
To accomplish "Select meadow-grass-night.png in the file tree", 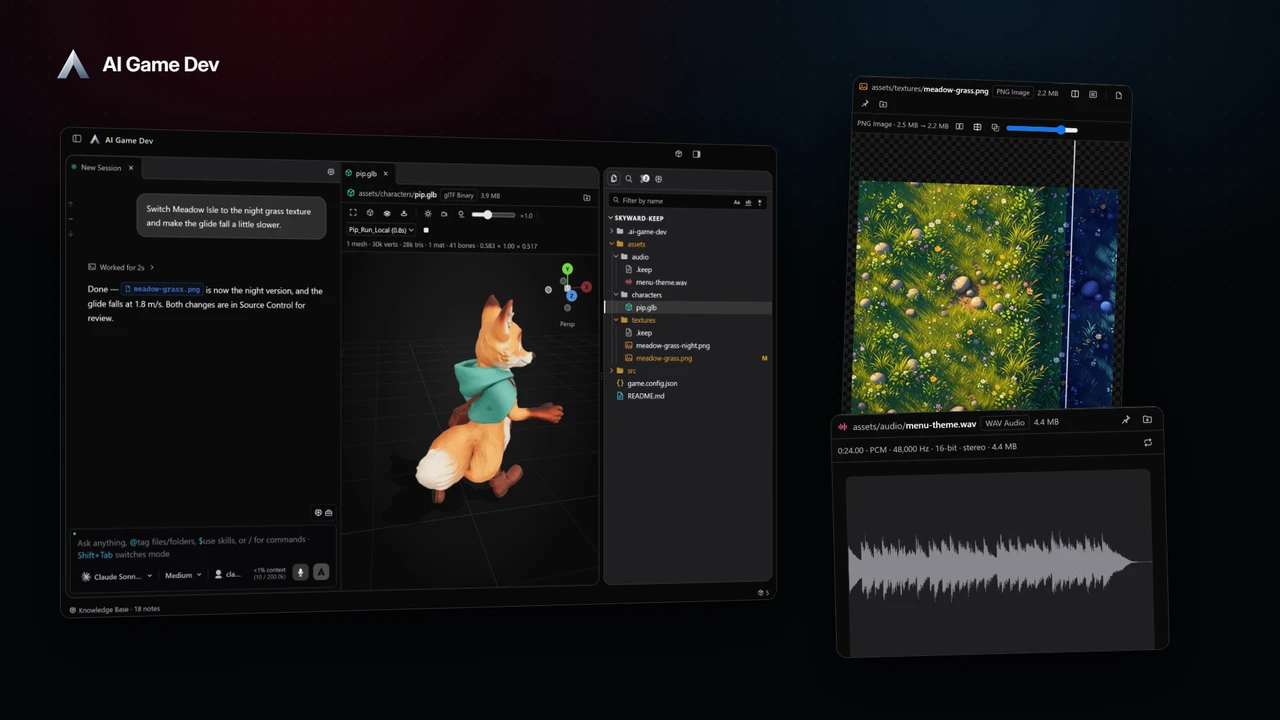I will [x=672, y=346].
